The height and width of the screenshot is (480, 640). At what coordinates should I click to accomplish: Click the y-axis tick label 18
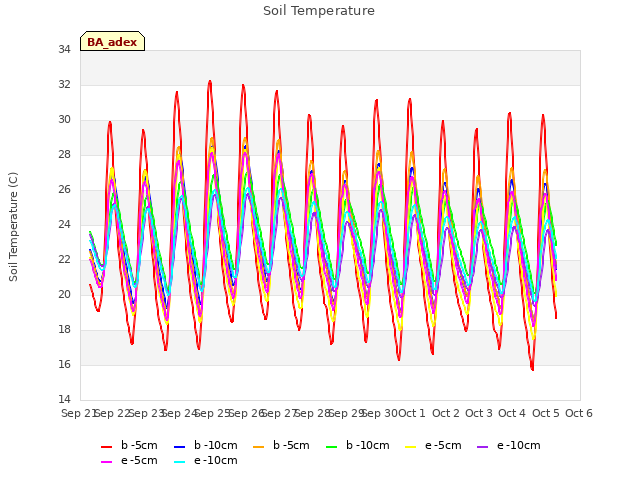point(64,329)
